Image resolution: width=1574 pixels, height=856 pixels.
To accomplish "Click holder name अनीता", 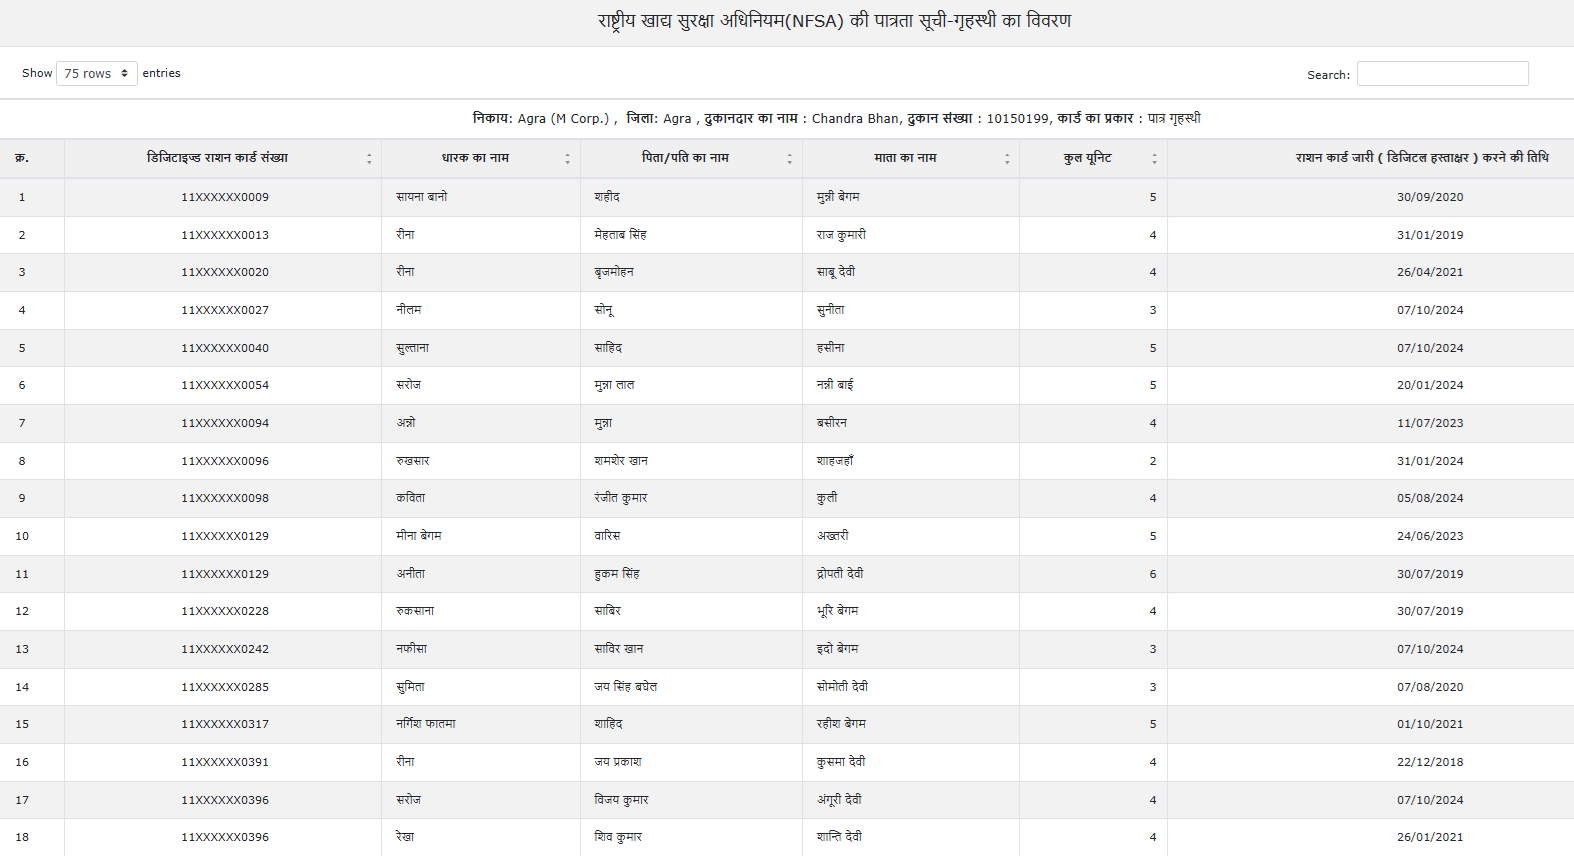I will pyautogui.click(x=411, y=574).
